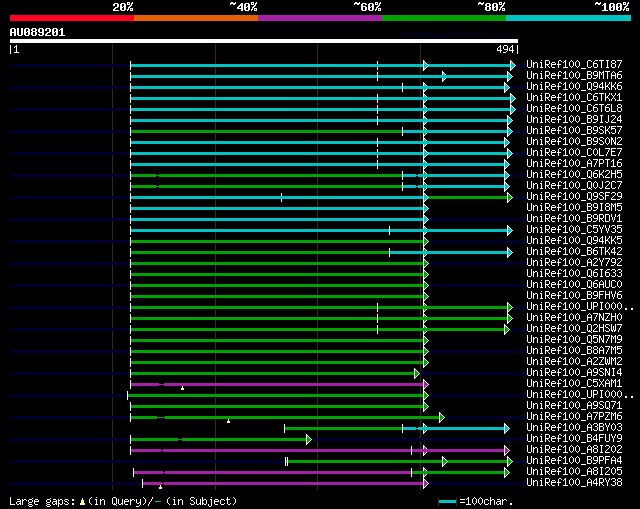This screenshot has width=640, height=509.
Task: Open hit UniRef100_B9MTA6
Action: pyautogui.click(x=574, y=76)
